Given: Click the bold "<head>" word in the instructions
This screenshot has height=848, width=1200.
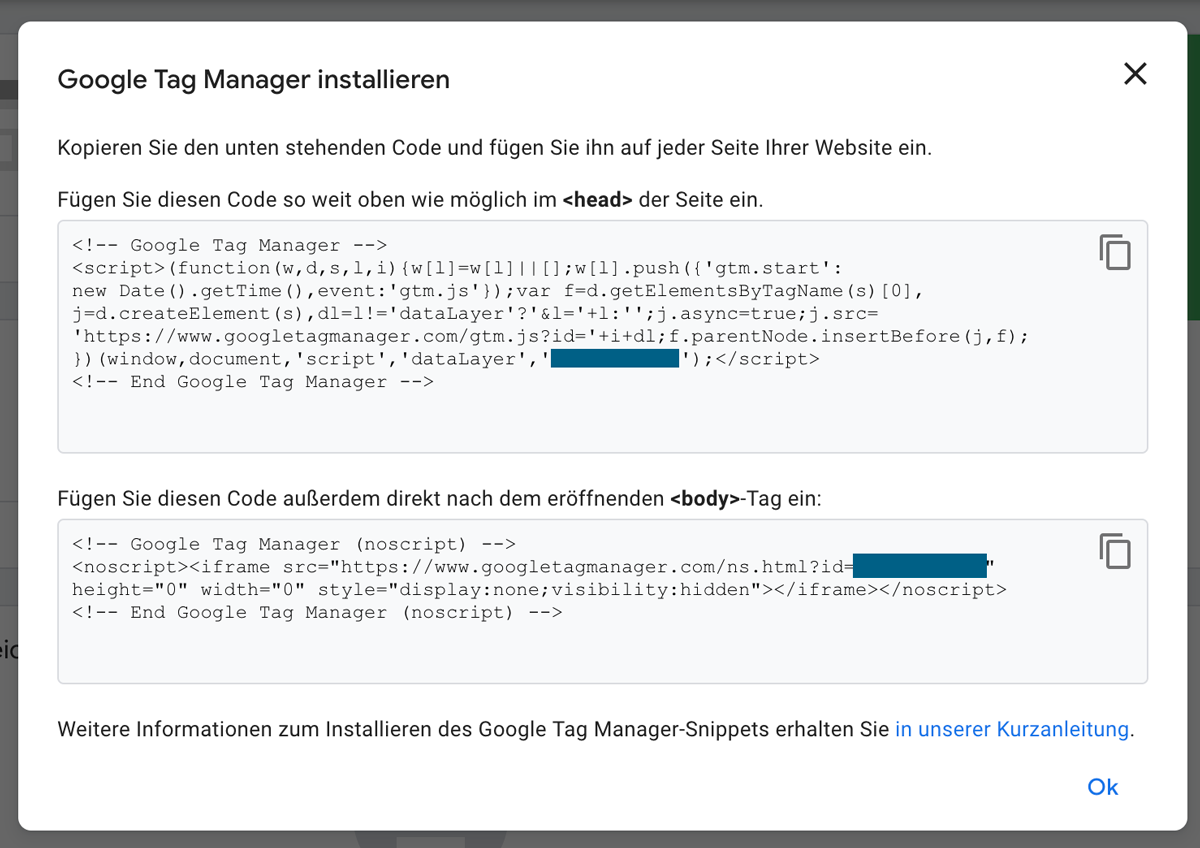Looking at the screenshot, I should [x=597, y=199].
